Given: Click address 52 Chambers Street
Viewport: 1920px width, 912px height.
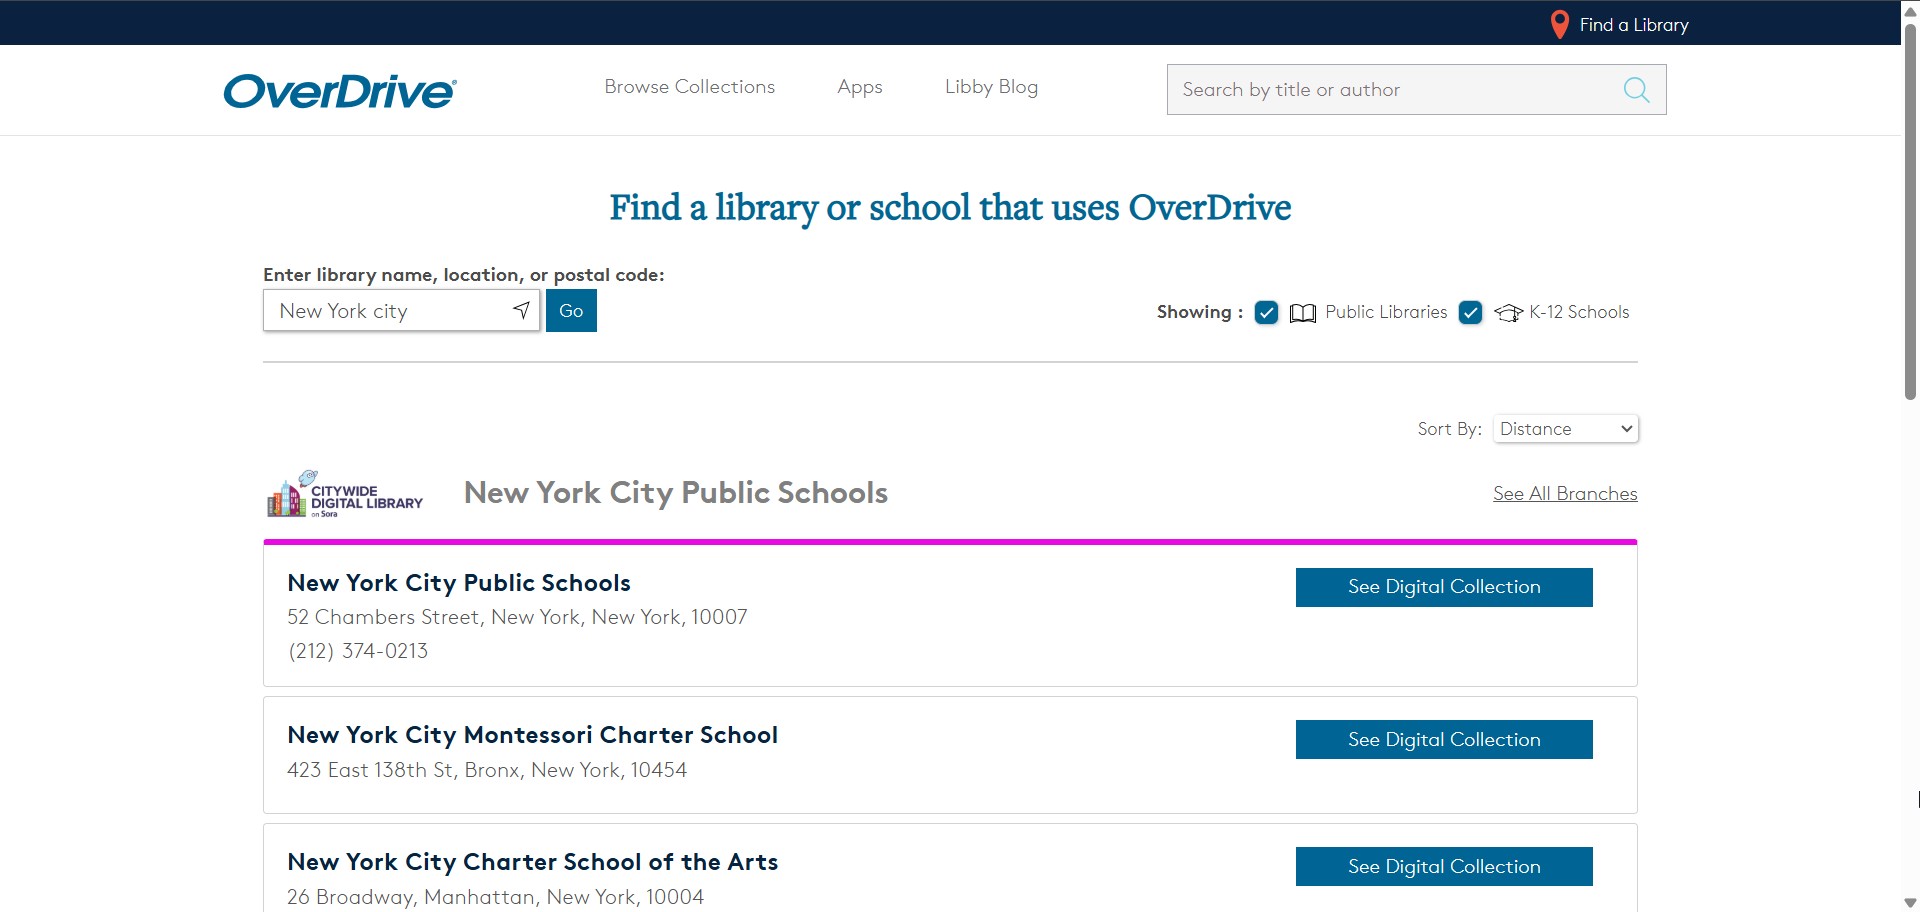Looking at the screenshot, I should (x=517, y=617).
